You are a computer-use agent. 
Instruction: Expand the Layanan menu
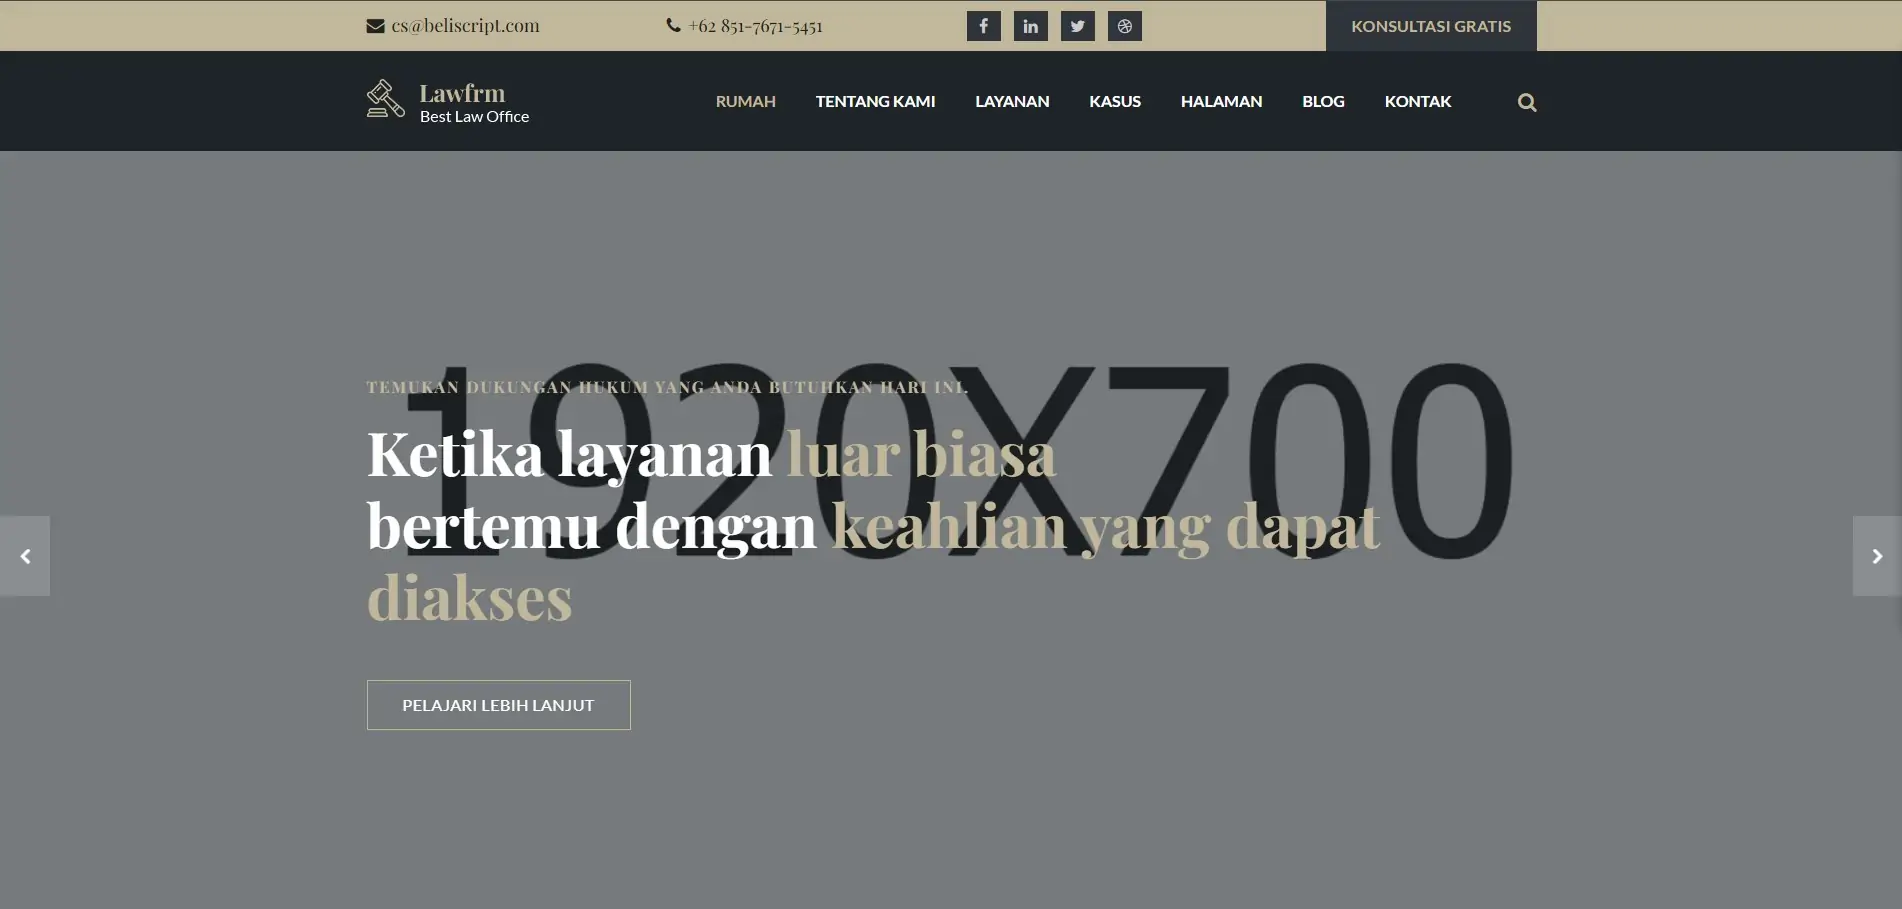[1012, 101]
